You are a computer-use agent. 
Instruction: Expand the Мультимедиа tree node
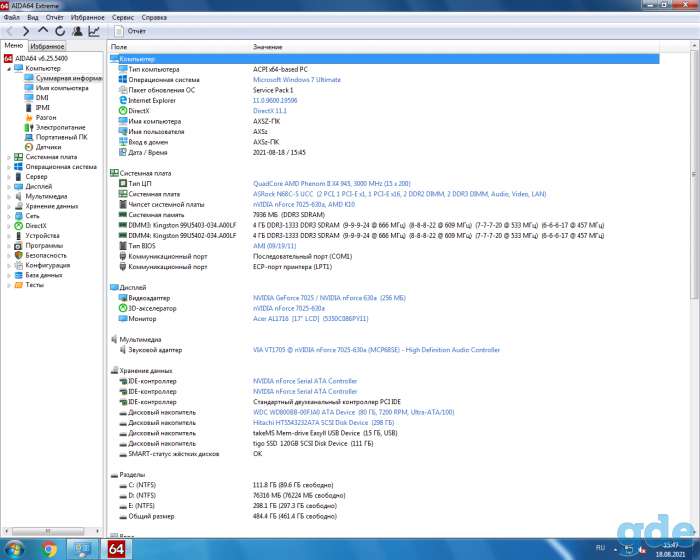click(x=8, y=196)
